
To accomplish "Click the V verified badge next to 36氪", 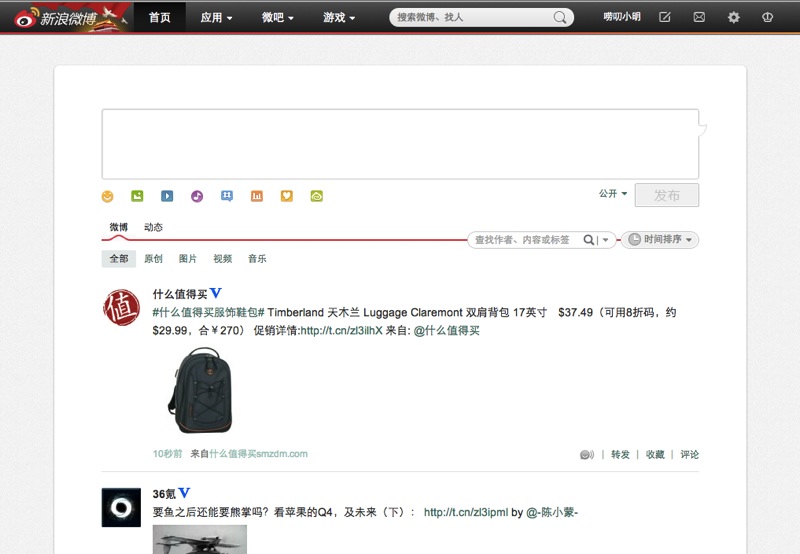I will click(184, 493).
